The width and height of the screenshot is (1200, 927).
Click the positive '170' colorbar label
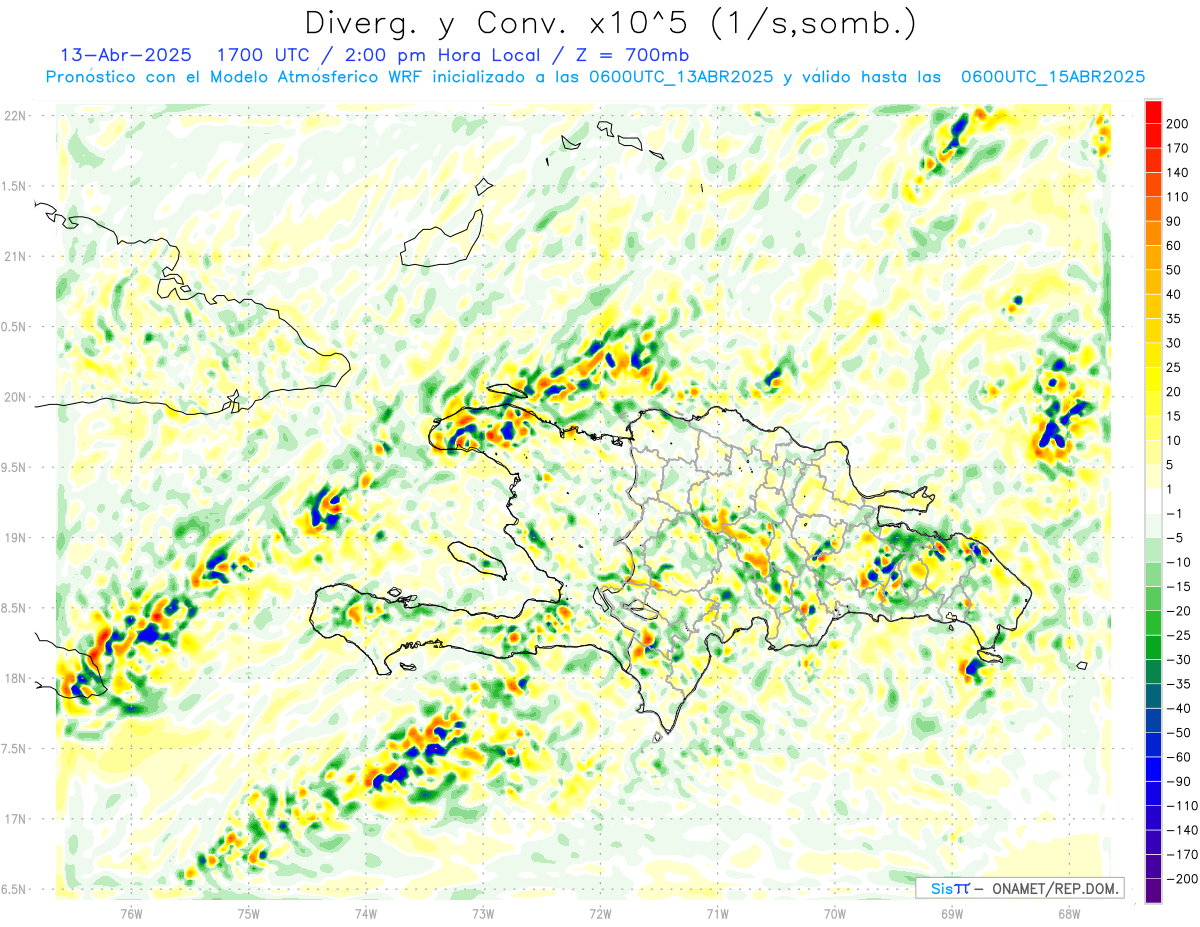click(1177, 148)
